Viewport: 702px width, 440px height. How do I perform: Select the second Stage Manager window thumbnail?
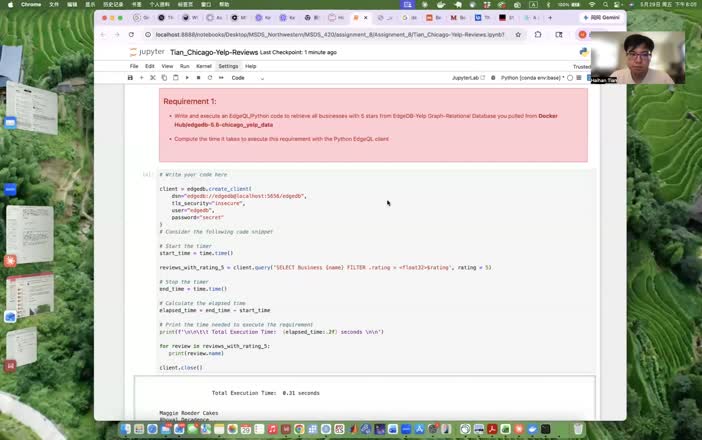30,234
